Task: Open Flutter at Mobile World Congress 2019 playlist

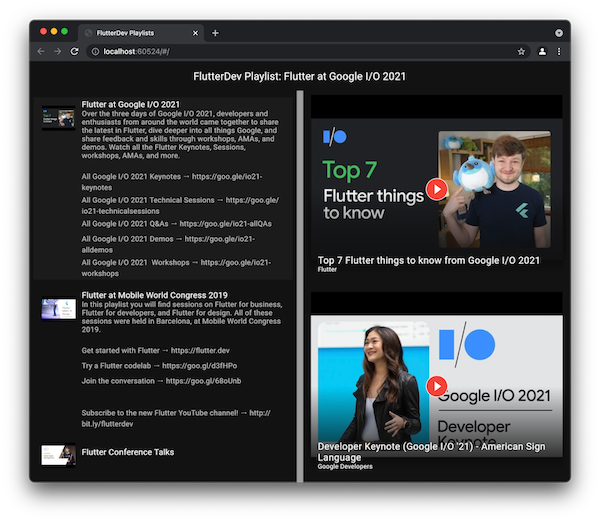Action: 154,295
